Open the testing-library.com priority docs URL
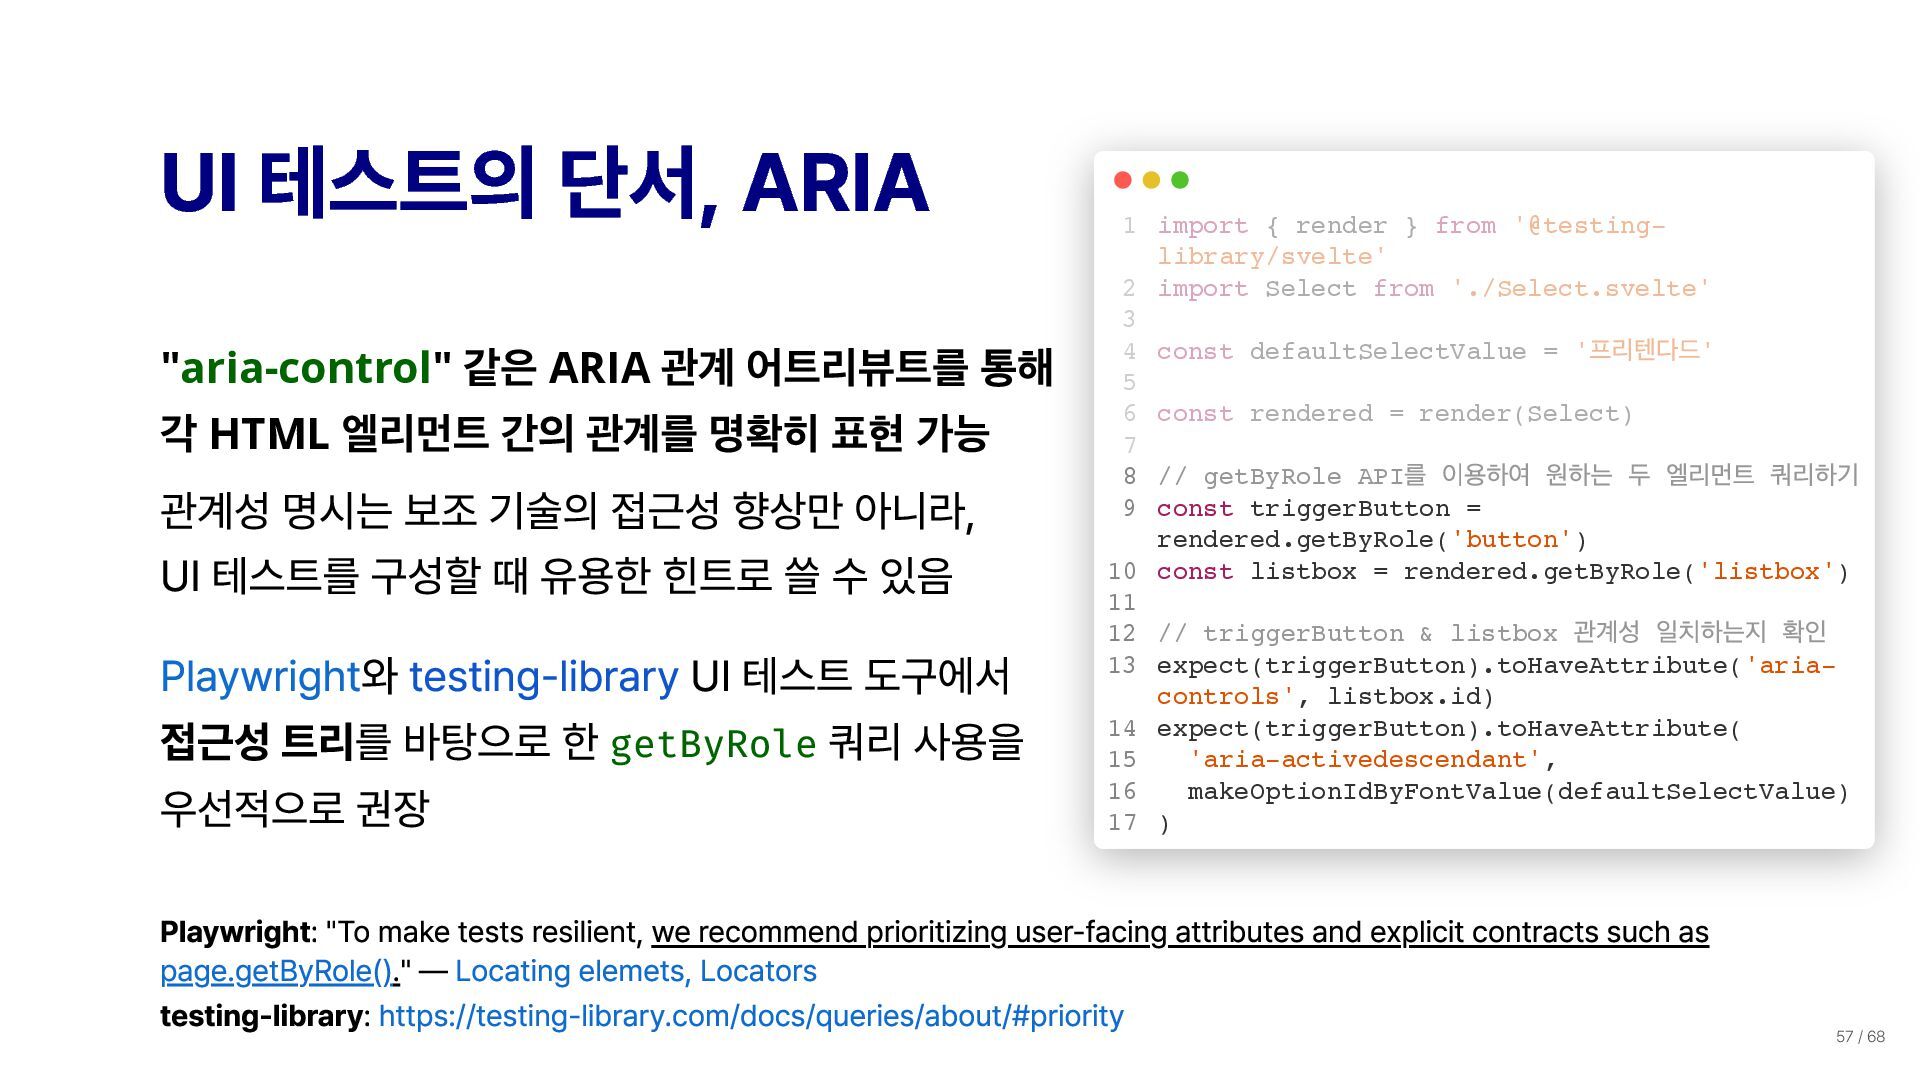The height and width of the screenshot is (1080, 1920). pyautogui.click(x=751, y=1016)
